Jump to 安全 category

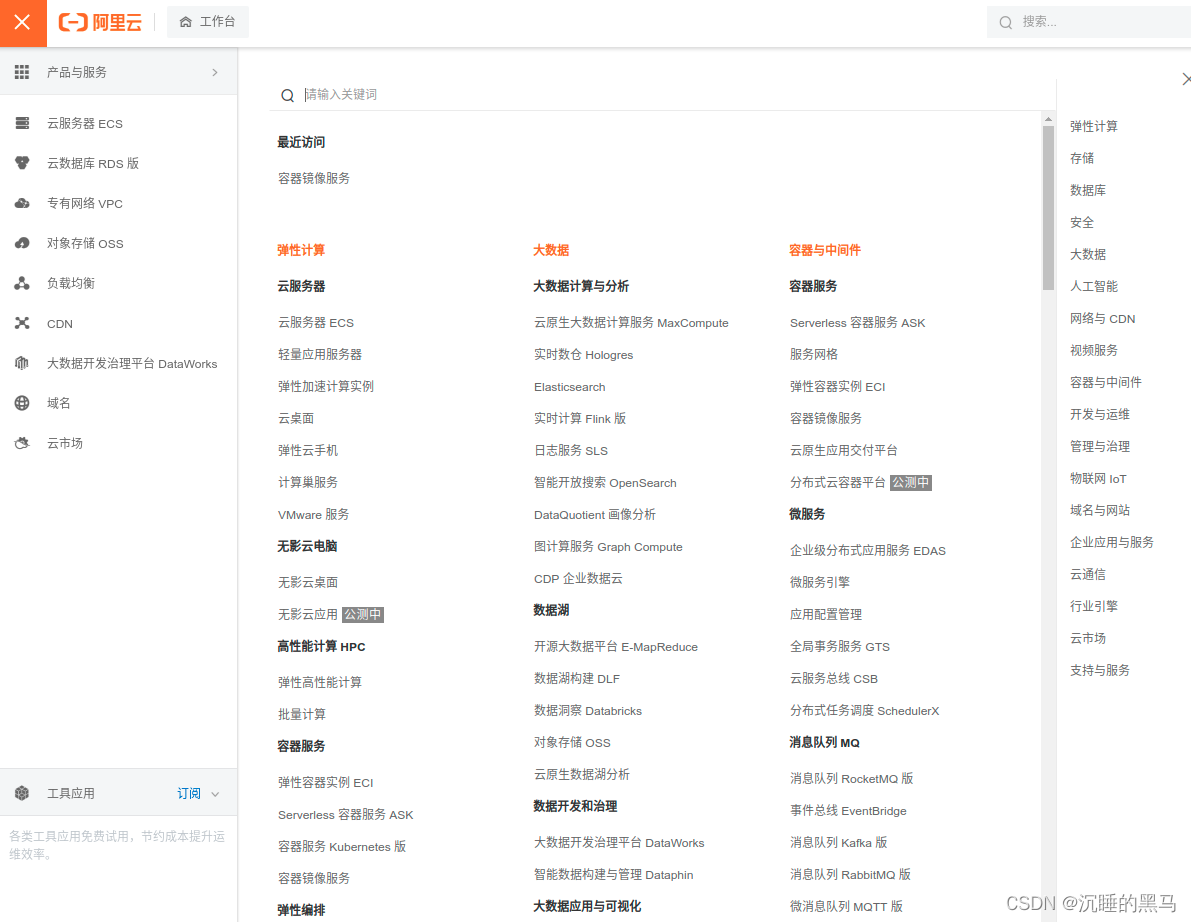point(1082,223)
